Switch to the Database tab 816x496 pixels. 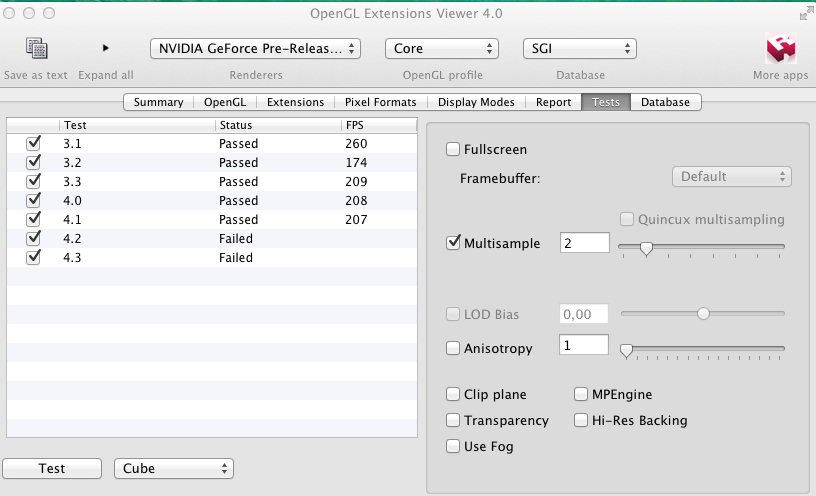665,102
